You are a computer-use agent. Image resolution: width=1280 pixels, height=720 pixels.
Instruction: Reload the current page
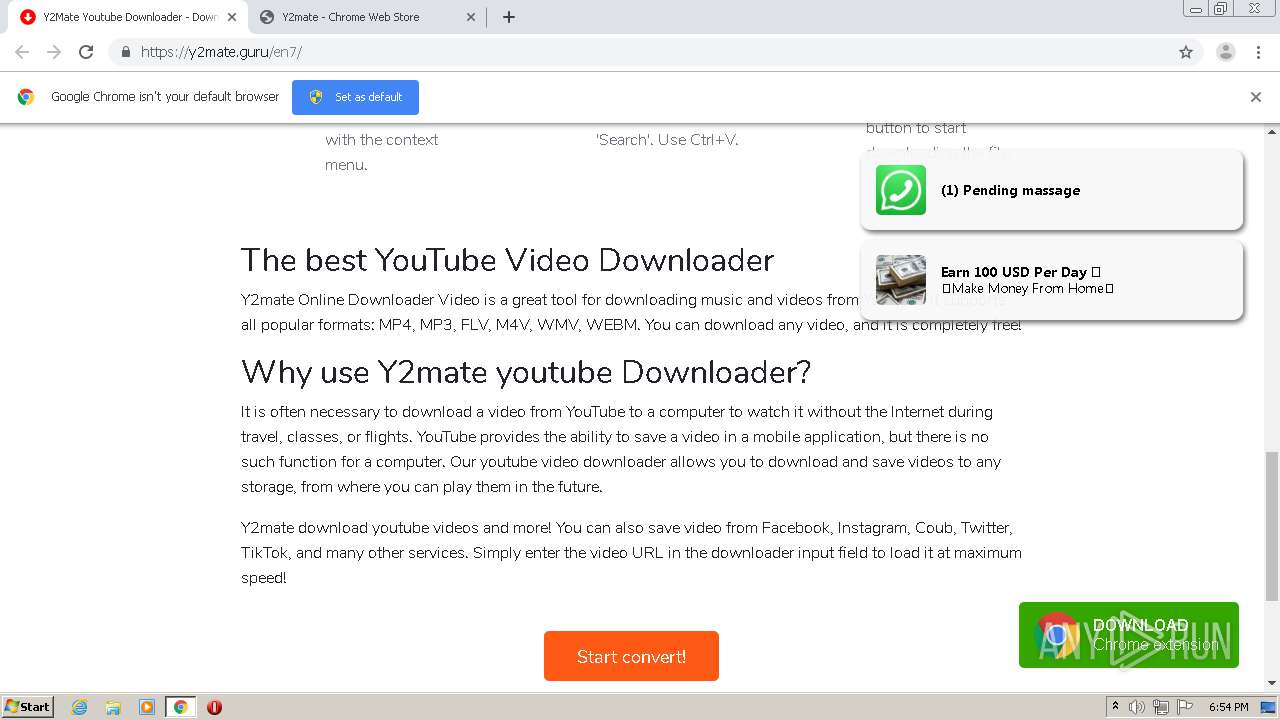click(x=86, y=52)
